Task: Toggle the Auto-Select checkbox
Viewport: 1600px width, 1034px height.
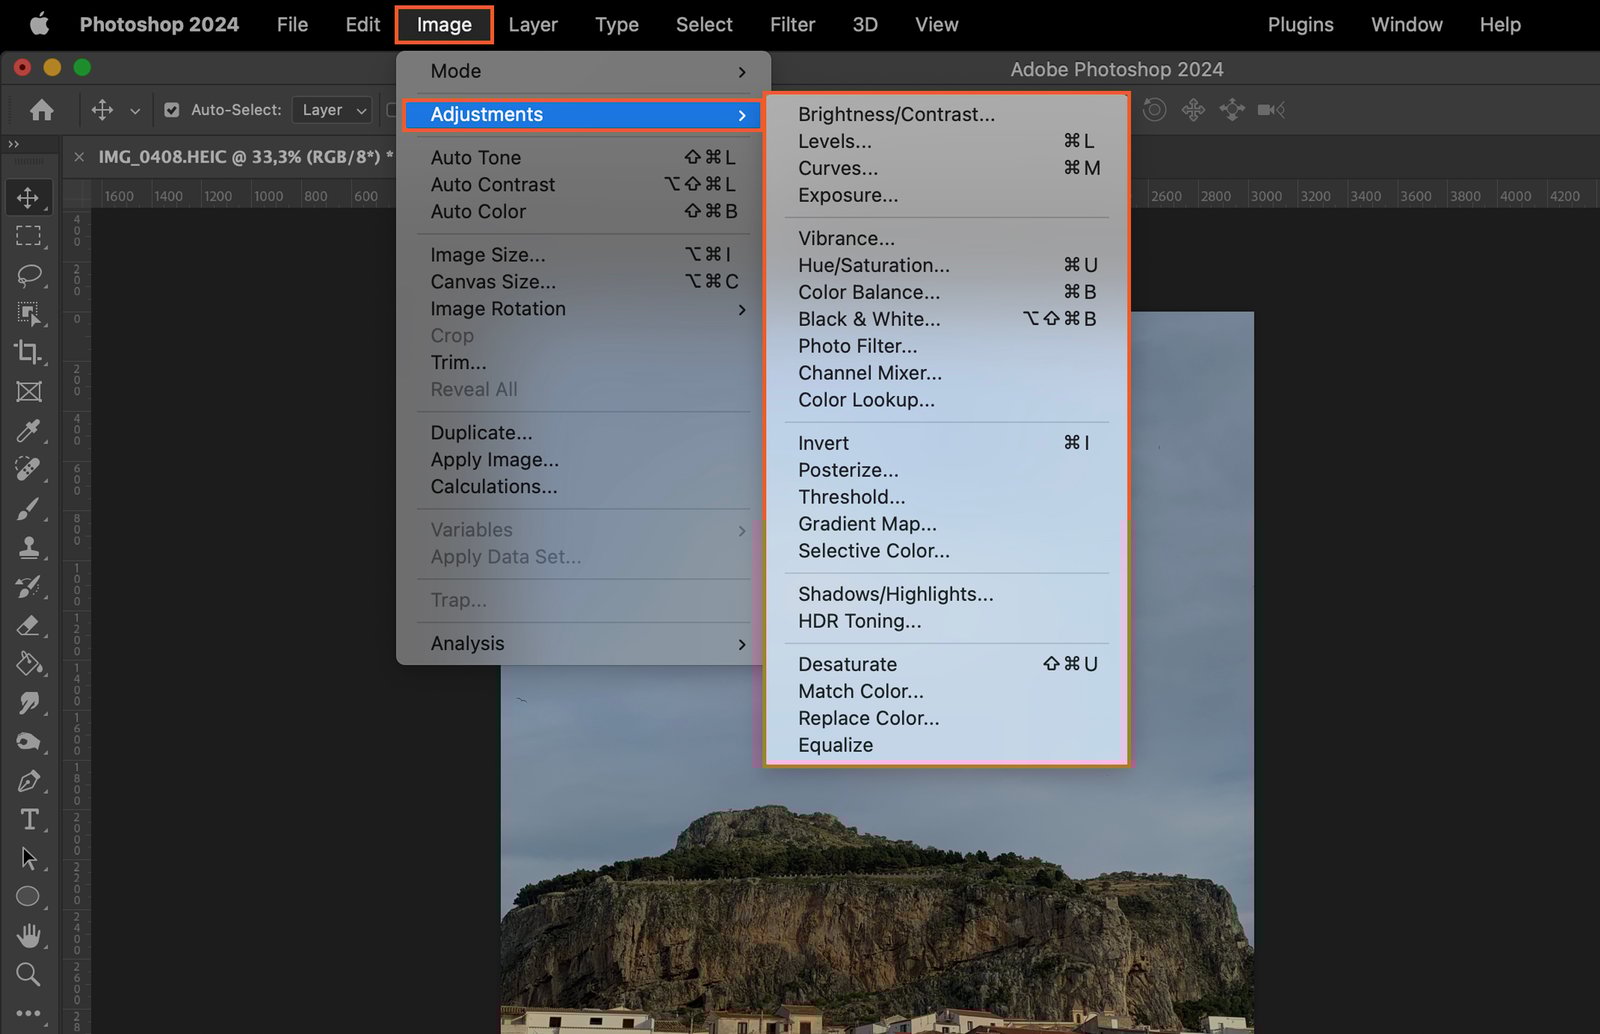Action: point(172,110)
